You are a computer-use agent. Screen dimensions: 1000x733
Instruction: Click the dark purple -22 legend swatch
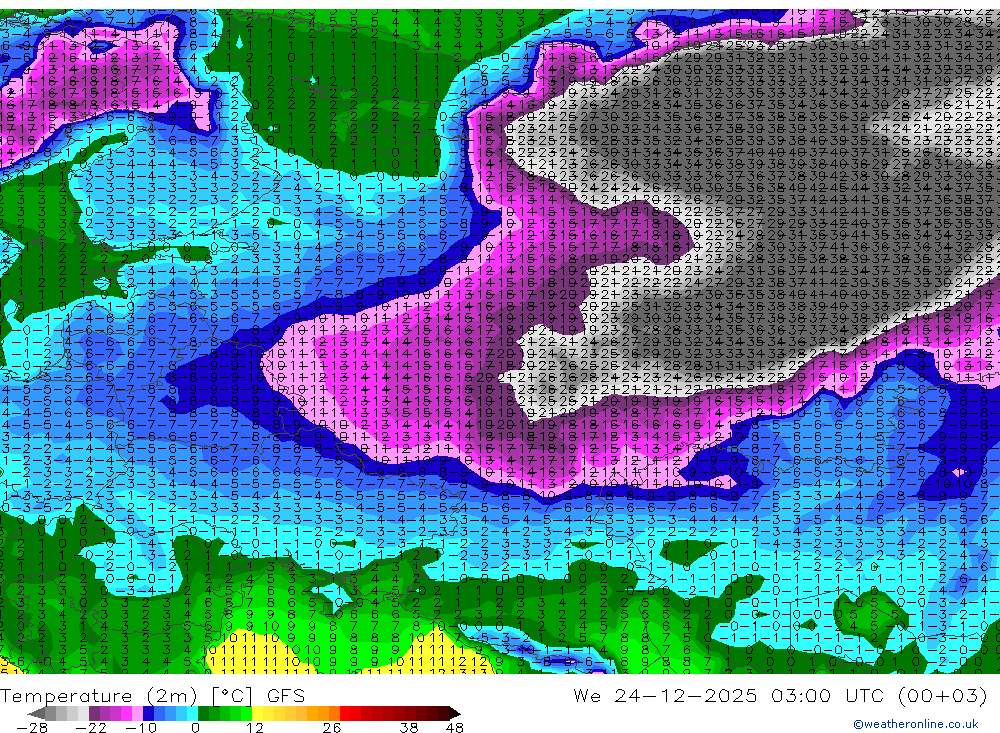[94, 713]
